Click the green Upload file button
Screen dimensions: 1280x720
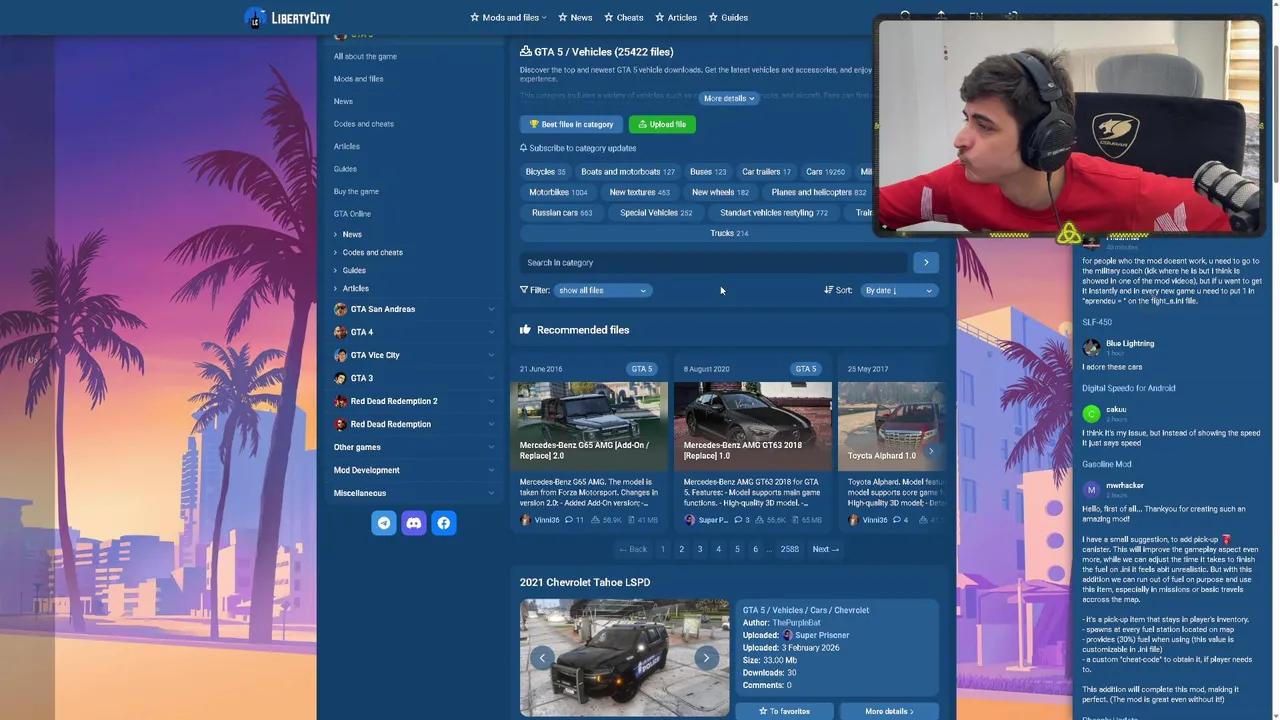pyautogui.click(x=662, y=124)
